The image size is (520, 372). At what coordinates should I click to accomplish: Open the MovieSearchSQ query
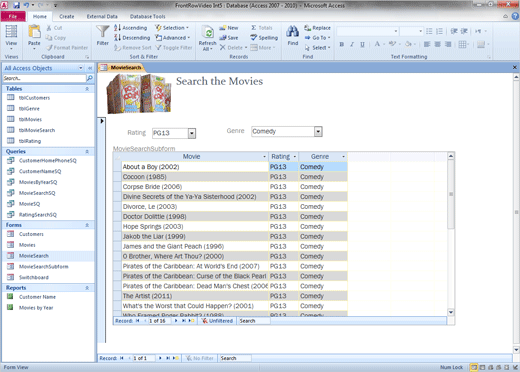point(37,193)
